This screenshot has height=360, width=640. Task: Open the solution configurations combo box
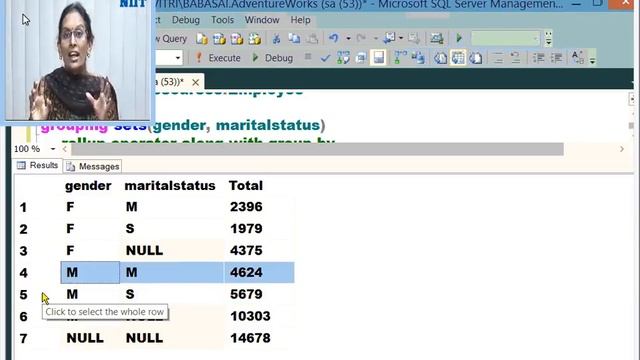coord(505,39)
